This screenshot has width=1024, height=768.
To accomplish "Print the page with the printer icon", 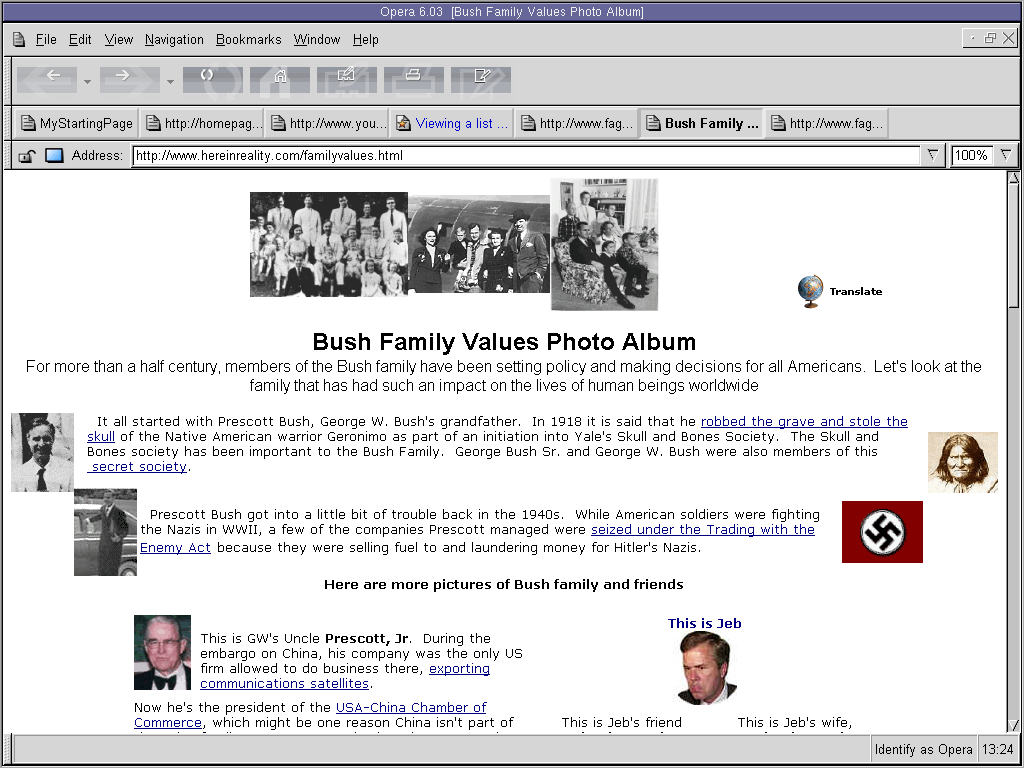I will 414,79.
